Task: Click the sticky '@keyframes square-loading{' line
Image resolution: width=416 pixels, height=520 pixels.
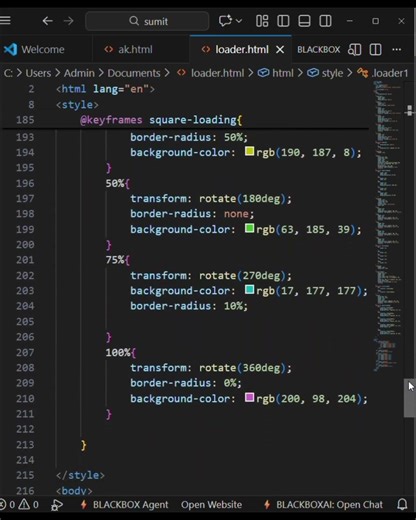Action: (x=161, y=120)
